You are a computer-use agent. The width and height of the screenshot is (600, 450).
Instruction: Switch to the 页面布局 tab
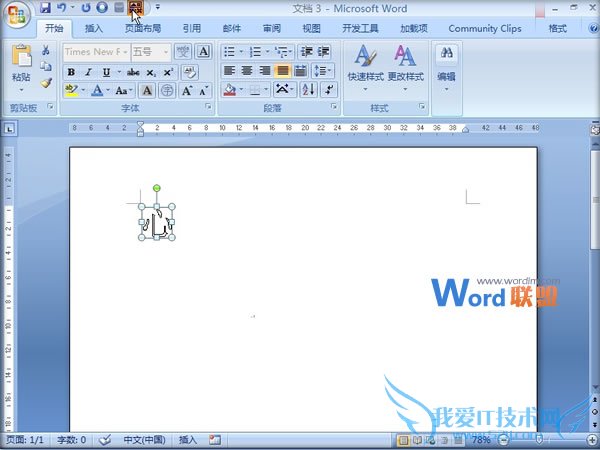(143, 28)
